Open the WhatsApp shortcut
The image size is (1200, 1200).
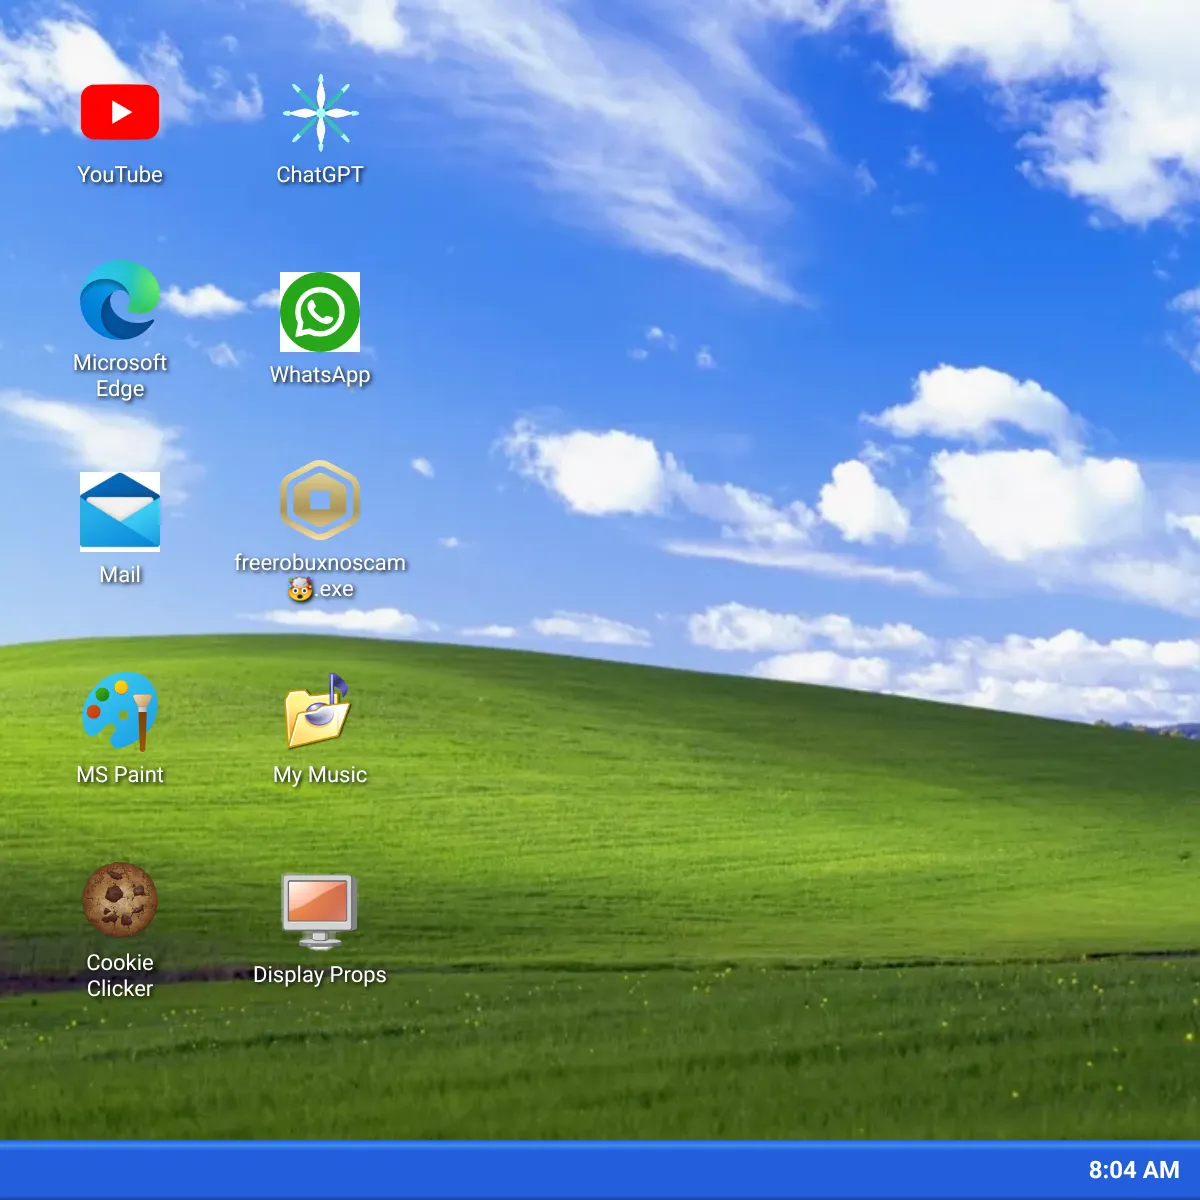coord(320,312)
